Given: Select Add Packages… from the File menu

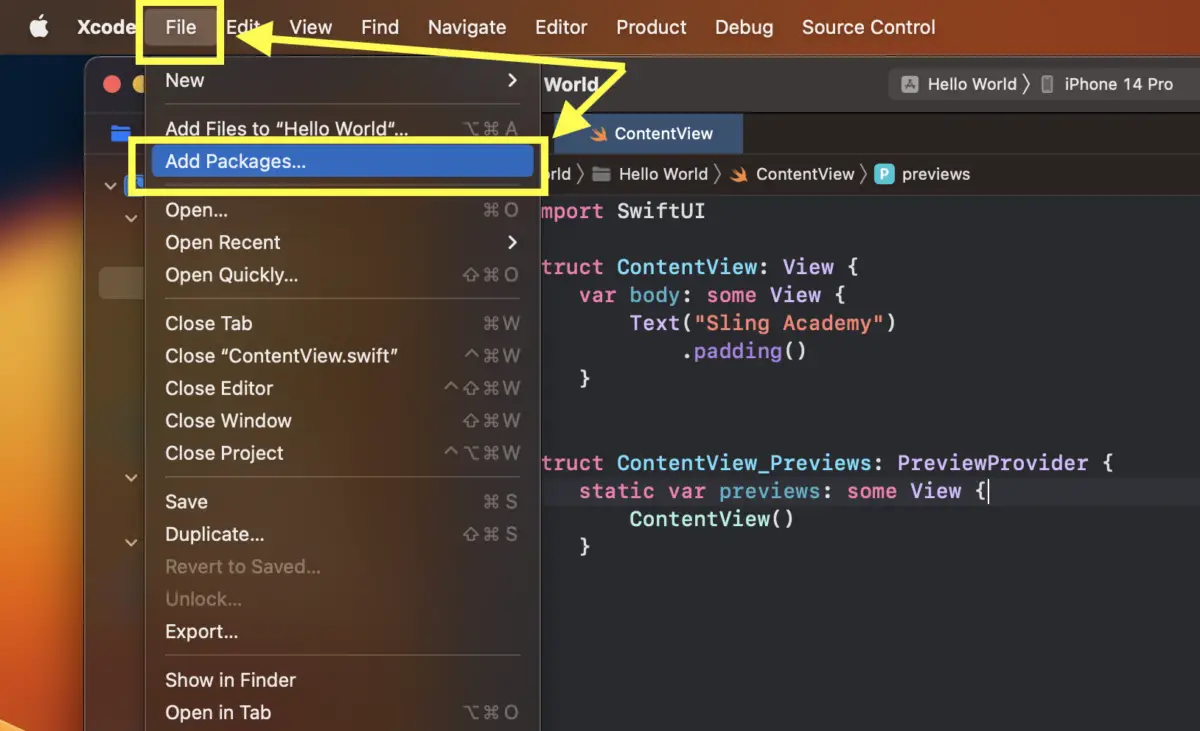Looking at the screenshot, I should 342,161.
